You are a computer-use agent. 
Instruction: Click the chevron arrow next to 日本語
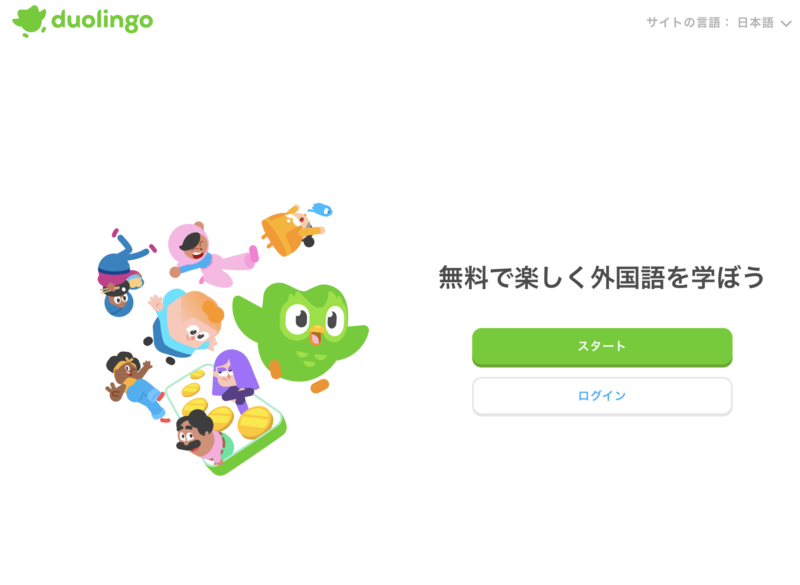(x=786, y=23)
